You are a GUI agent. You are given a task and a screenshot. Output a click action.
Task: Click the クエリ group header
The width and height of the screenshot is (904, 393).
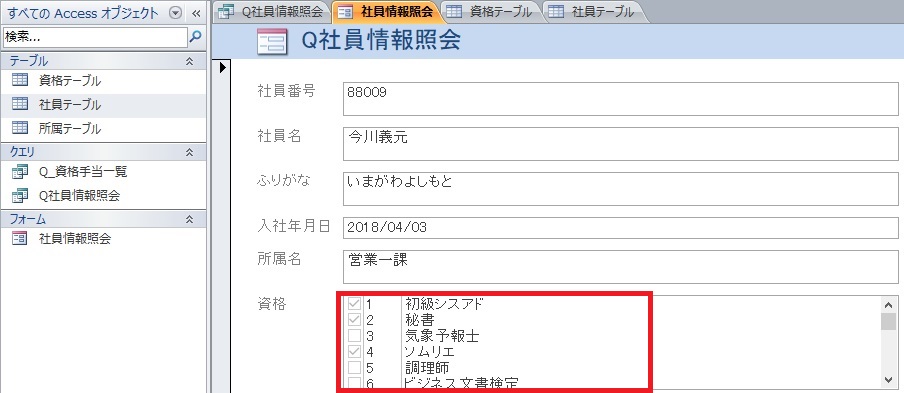point(104,152)
